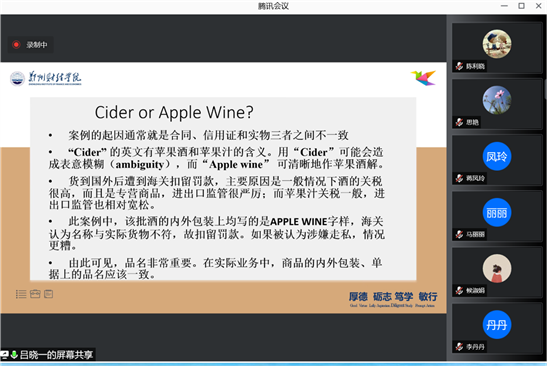Select the 凤玲 blue avatar participant tile
547x366 pixels.
tap(497, 159)
